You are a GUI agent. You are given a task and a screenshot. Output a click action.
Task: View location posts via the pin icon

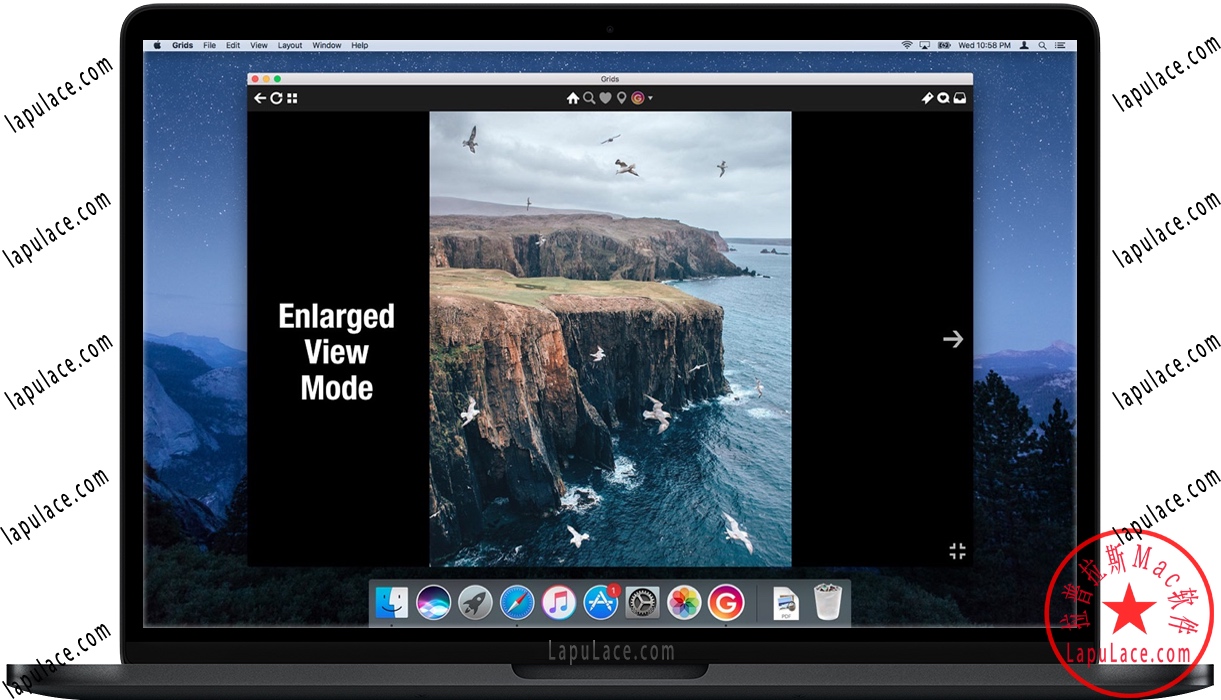point(621,97)
